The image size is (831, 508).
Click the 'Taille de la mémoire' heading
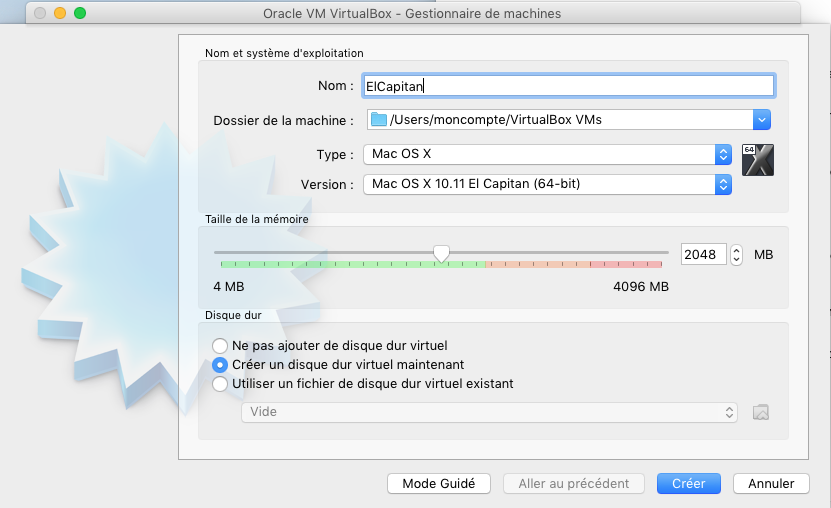[257, 219]
